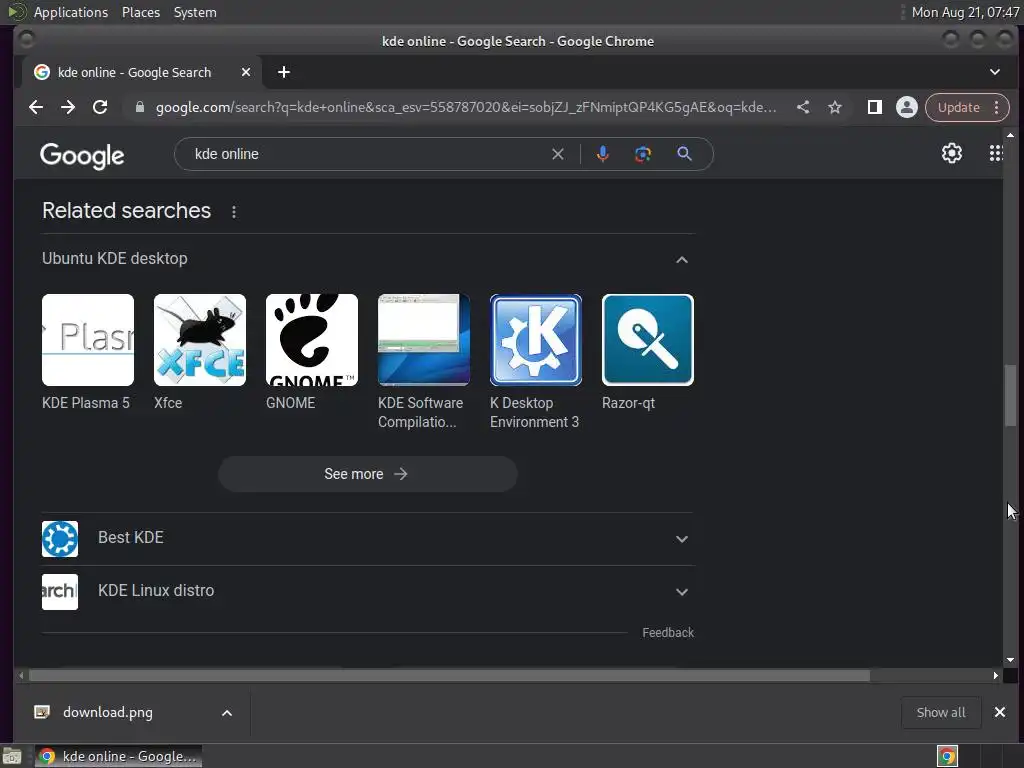This screenshot has height=768, width=1024.
Task: Click the clock showing Mon Aug 21
Action: (x=965, y=12)
